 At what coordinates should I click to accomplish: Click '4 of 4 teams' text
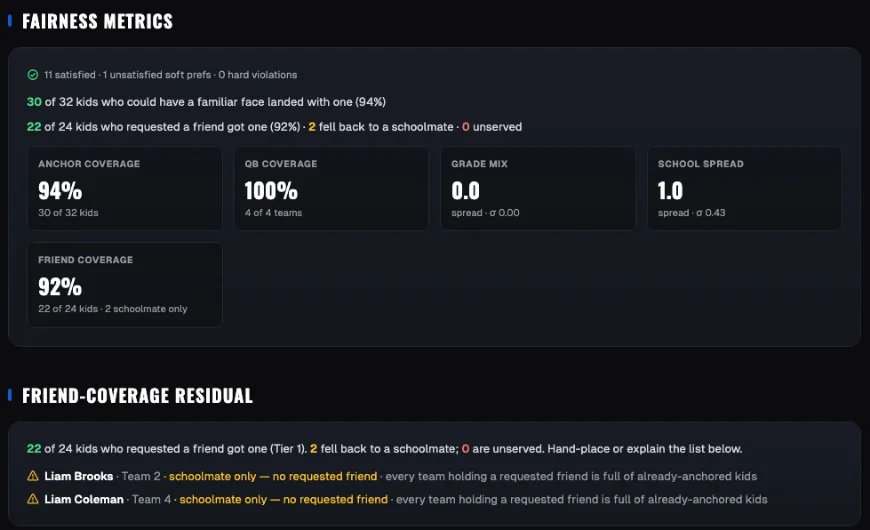point(273,213)
